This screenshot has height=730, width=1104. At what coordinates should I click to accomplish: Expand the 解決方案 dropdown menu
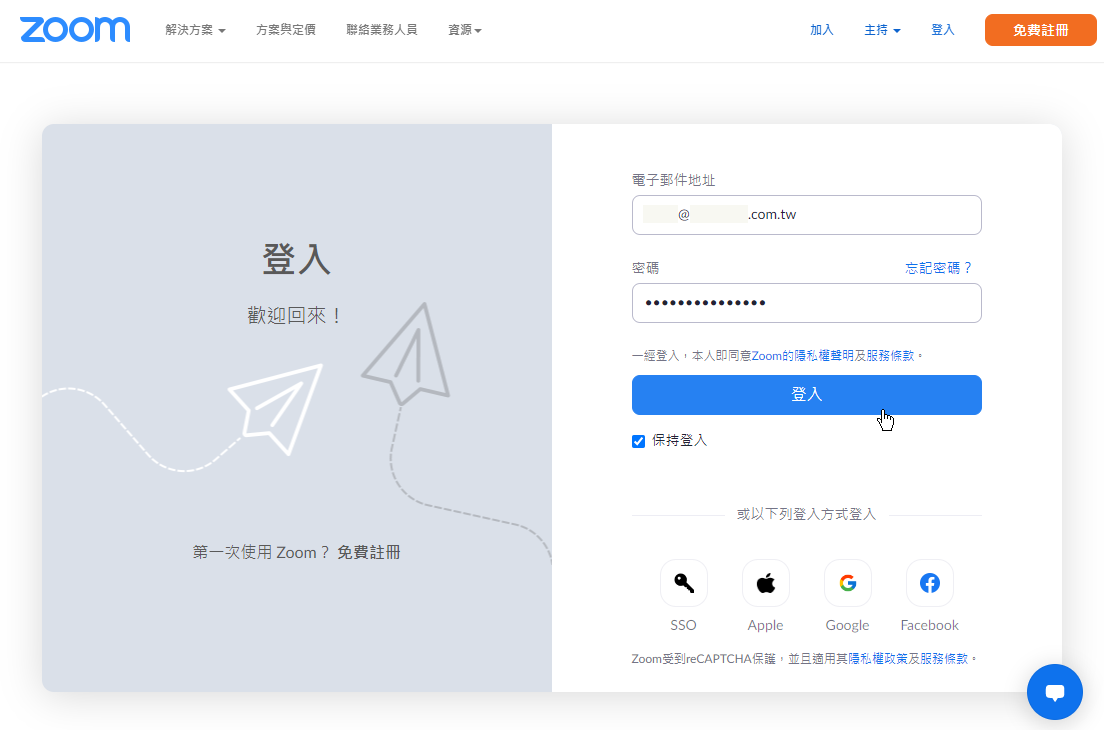tap(194, 30)
